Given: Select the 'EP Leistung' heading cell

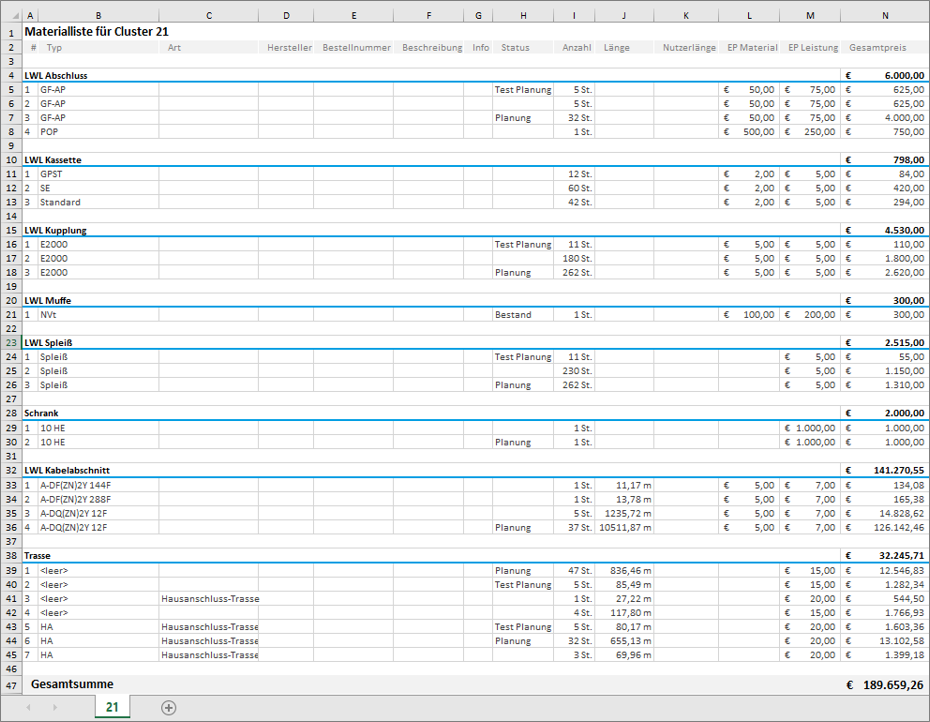Looking at the screenshot, I should coord(810,47).
